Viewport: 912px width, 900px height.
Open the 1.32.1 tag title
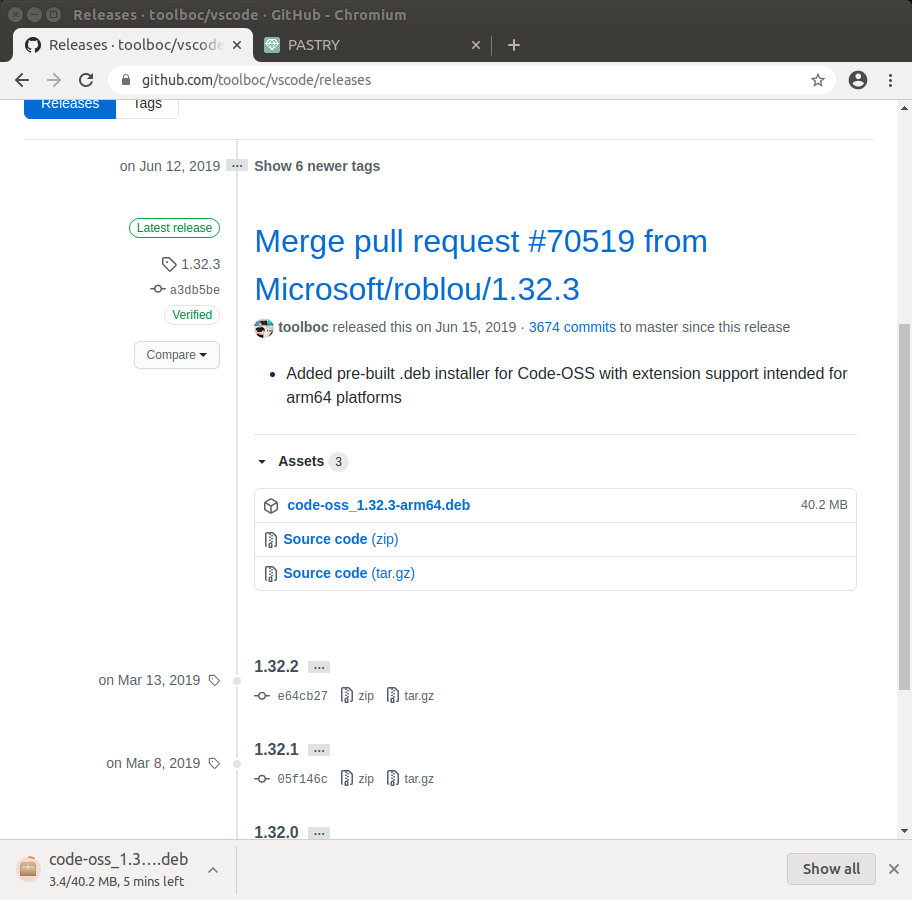click(x=276, y=749)
